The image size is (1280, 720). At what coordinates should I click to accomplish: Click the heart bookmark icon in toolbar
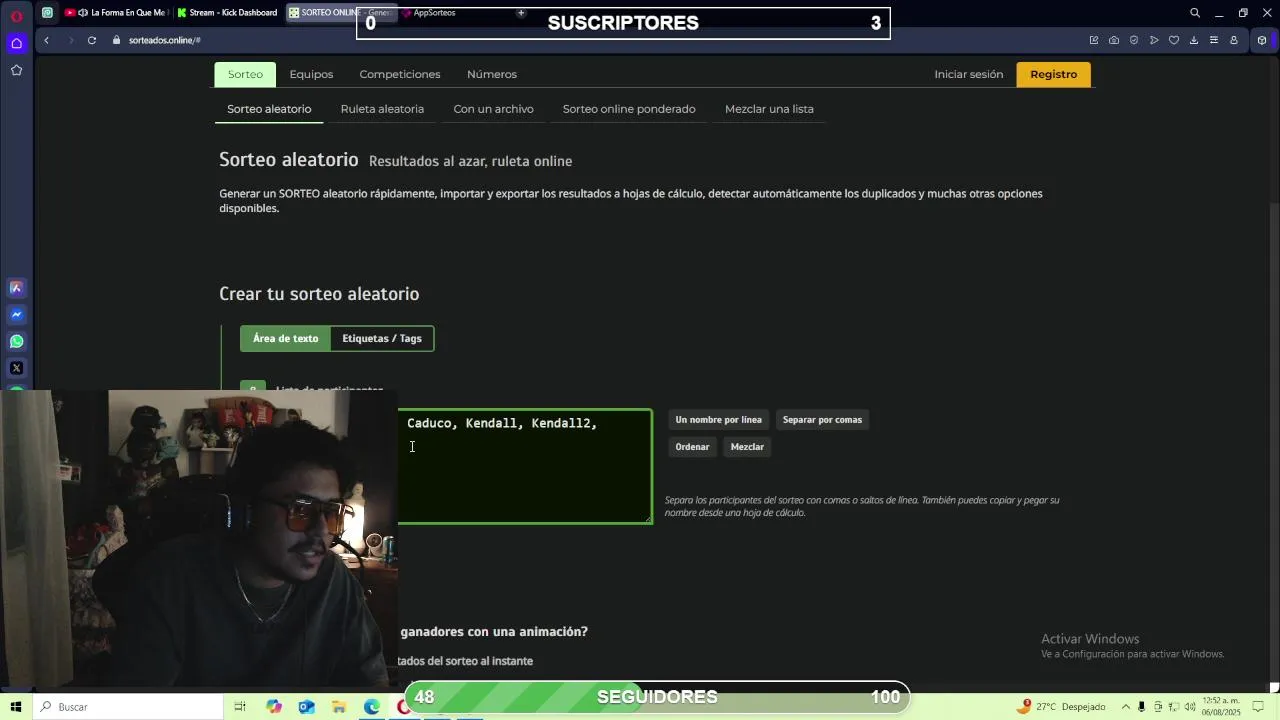click(1174, 40)
